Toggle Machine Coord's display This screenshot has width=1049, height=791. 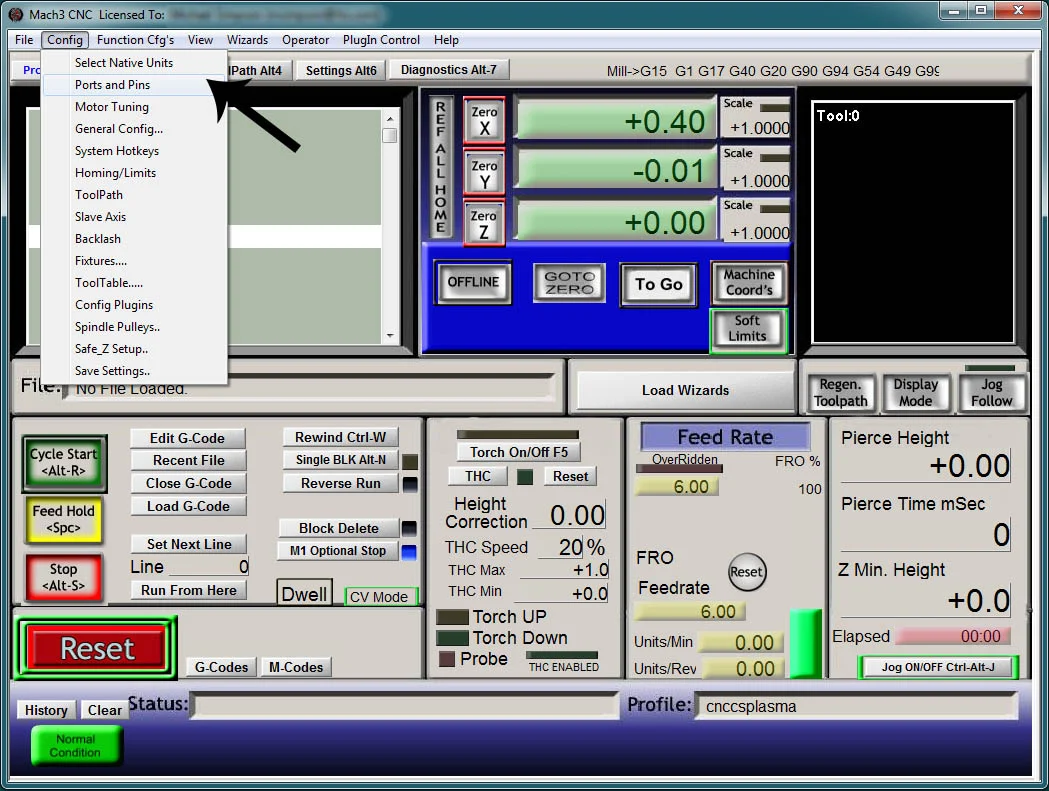click(x=749, y=282)
